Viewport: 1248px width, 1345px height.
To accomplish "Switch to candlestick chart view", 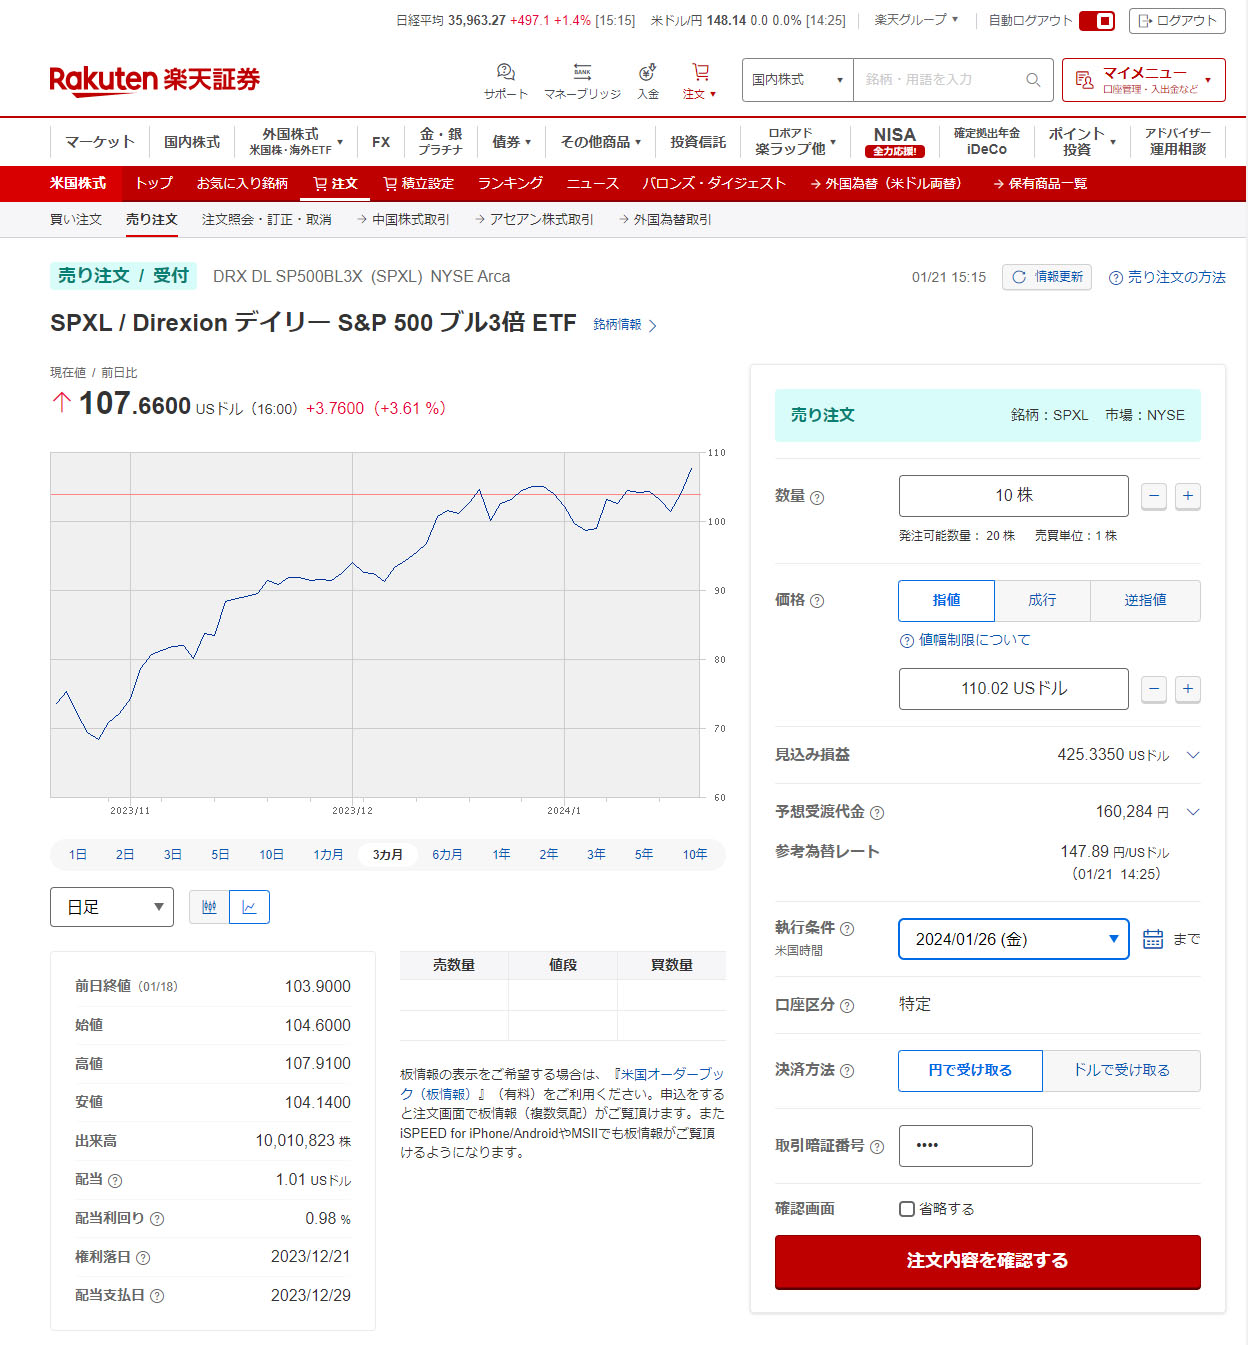I will tap(209, 907).
